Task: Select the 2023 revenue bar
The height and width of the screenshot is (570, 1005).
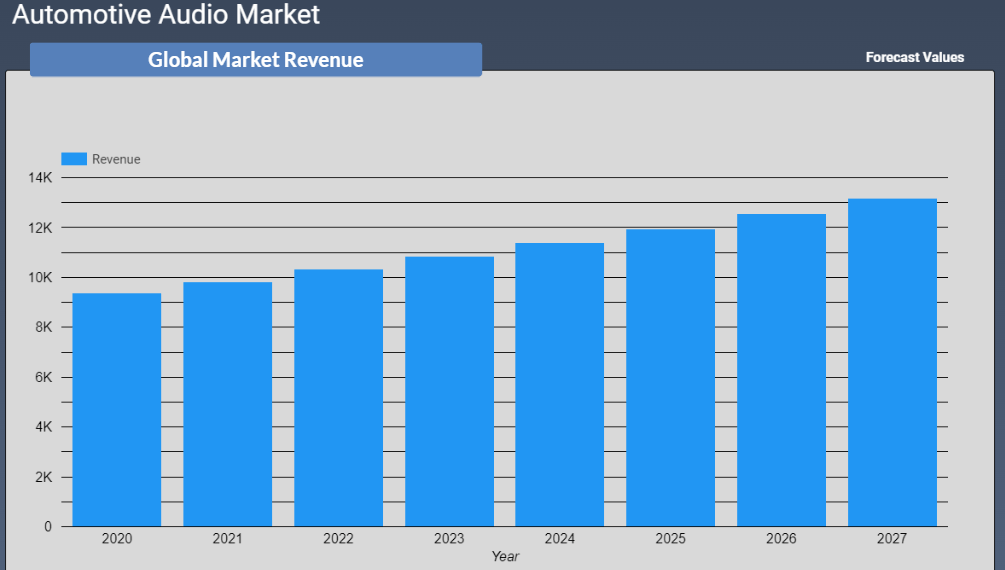Action: click(449, 392)
